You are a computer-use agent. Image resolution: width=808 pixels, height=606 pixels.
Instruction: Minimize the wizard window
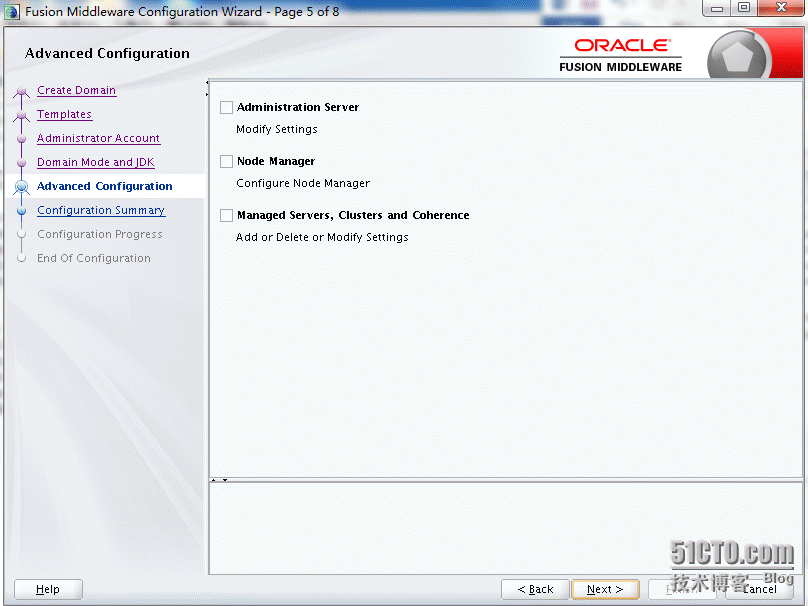(717, 8)
